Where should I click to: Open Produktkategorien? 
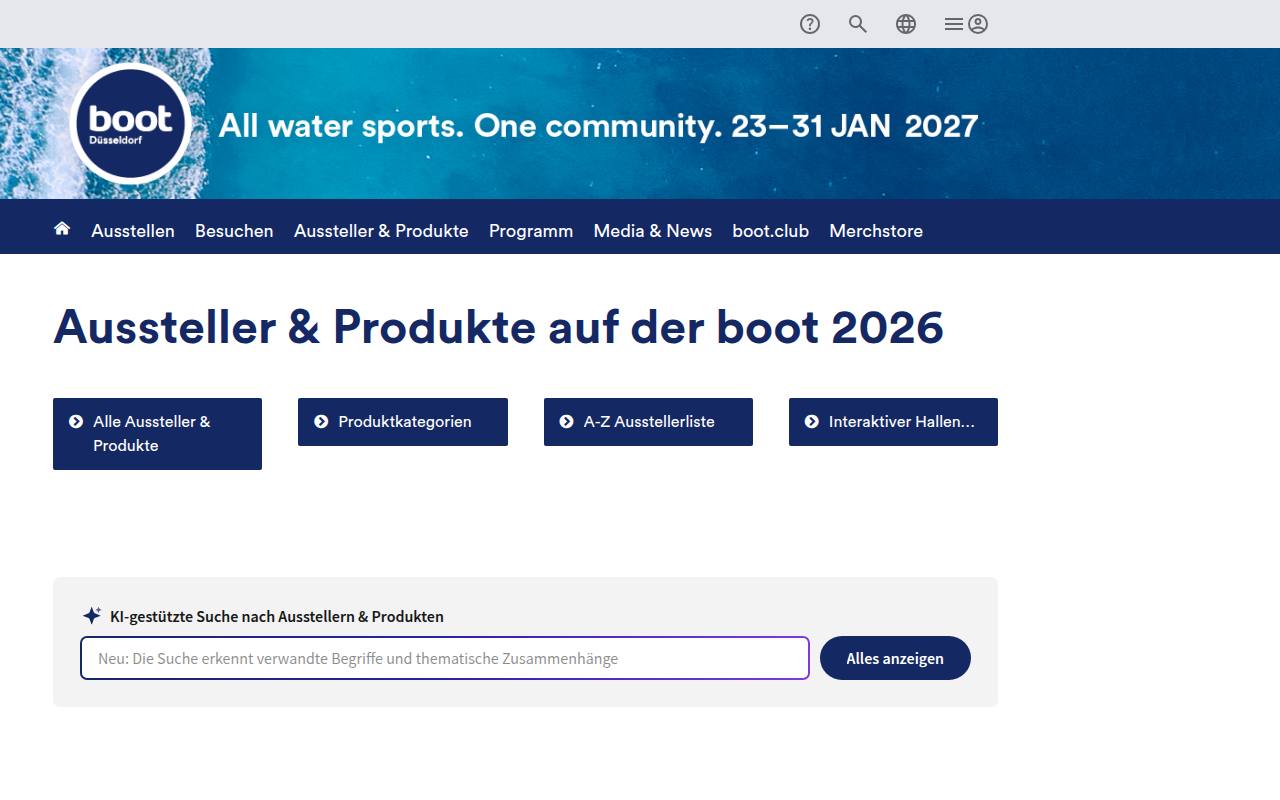[403, 422]
